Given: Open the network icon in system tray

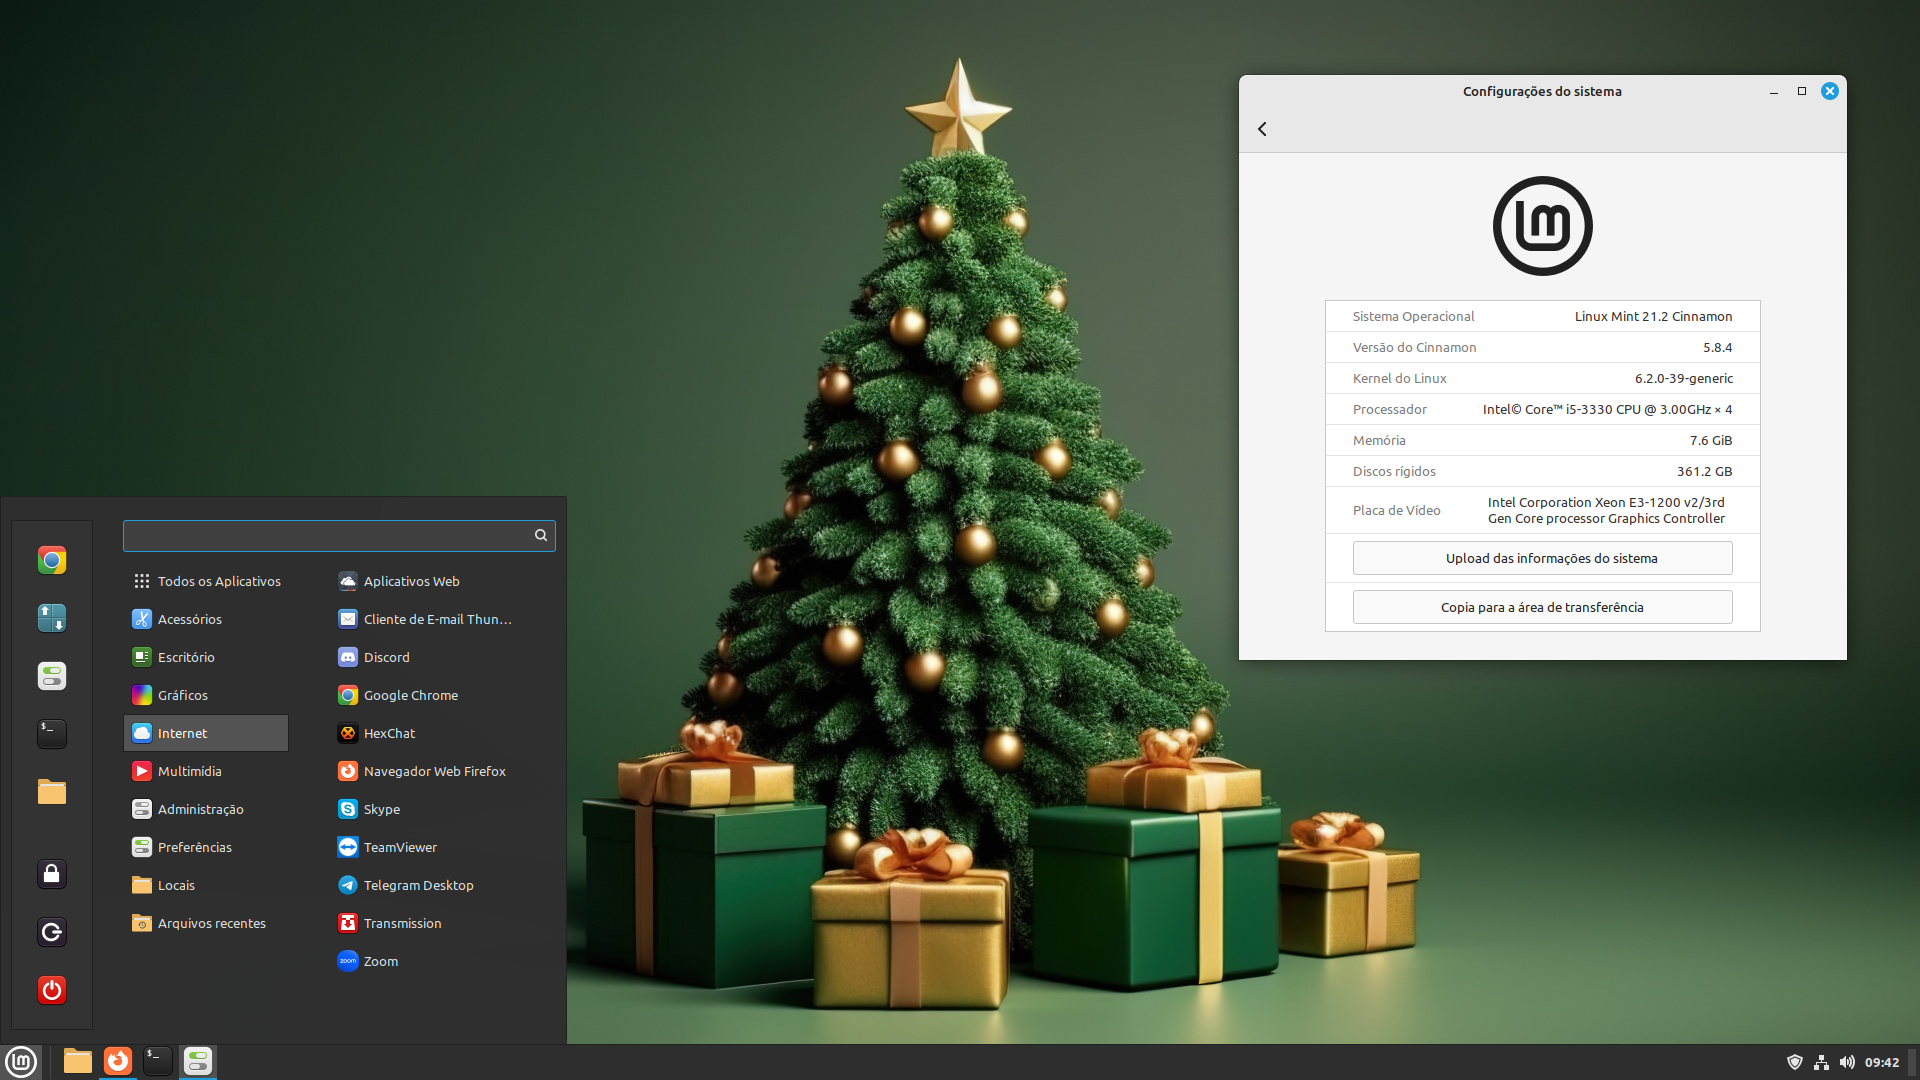Looking at the screenshot, I should [x=1821, y=1062].
